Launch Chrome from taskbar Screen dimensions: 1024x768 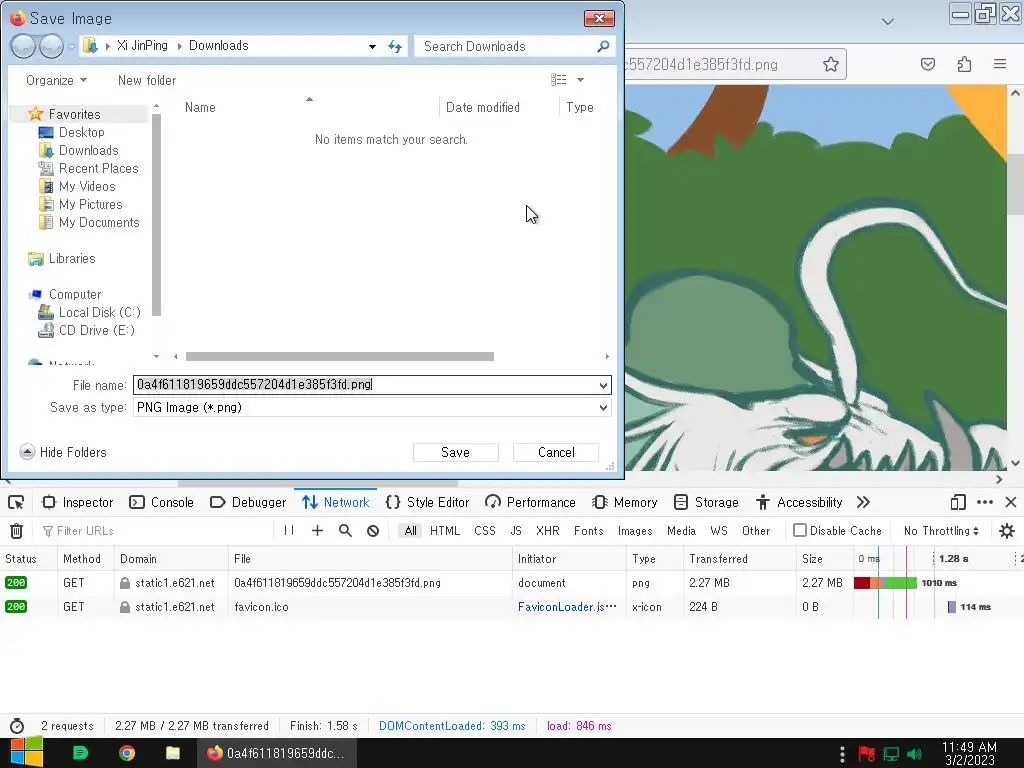(x=127, y=753)
